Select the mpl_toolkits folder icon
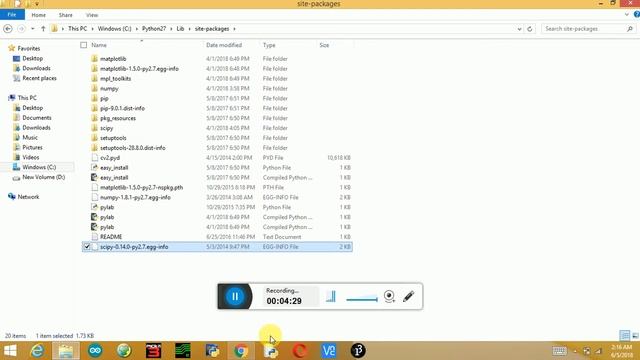The image size is (640, 360). 95,78
